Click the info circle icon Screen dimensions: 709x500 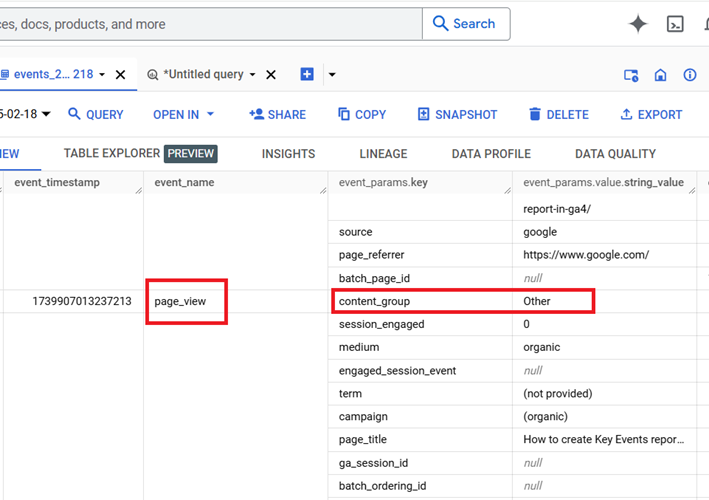(690, 75)
